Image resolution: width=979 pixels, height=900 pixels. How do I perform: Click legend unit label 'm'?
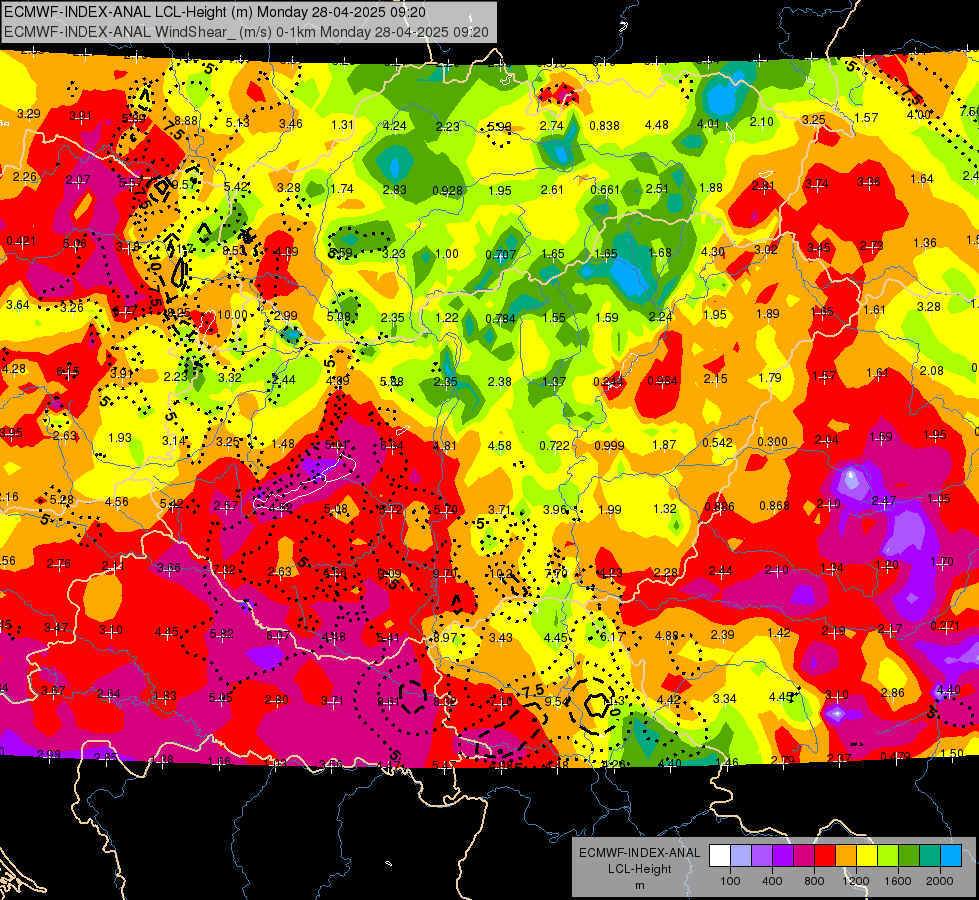(639, 885)
